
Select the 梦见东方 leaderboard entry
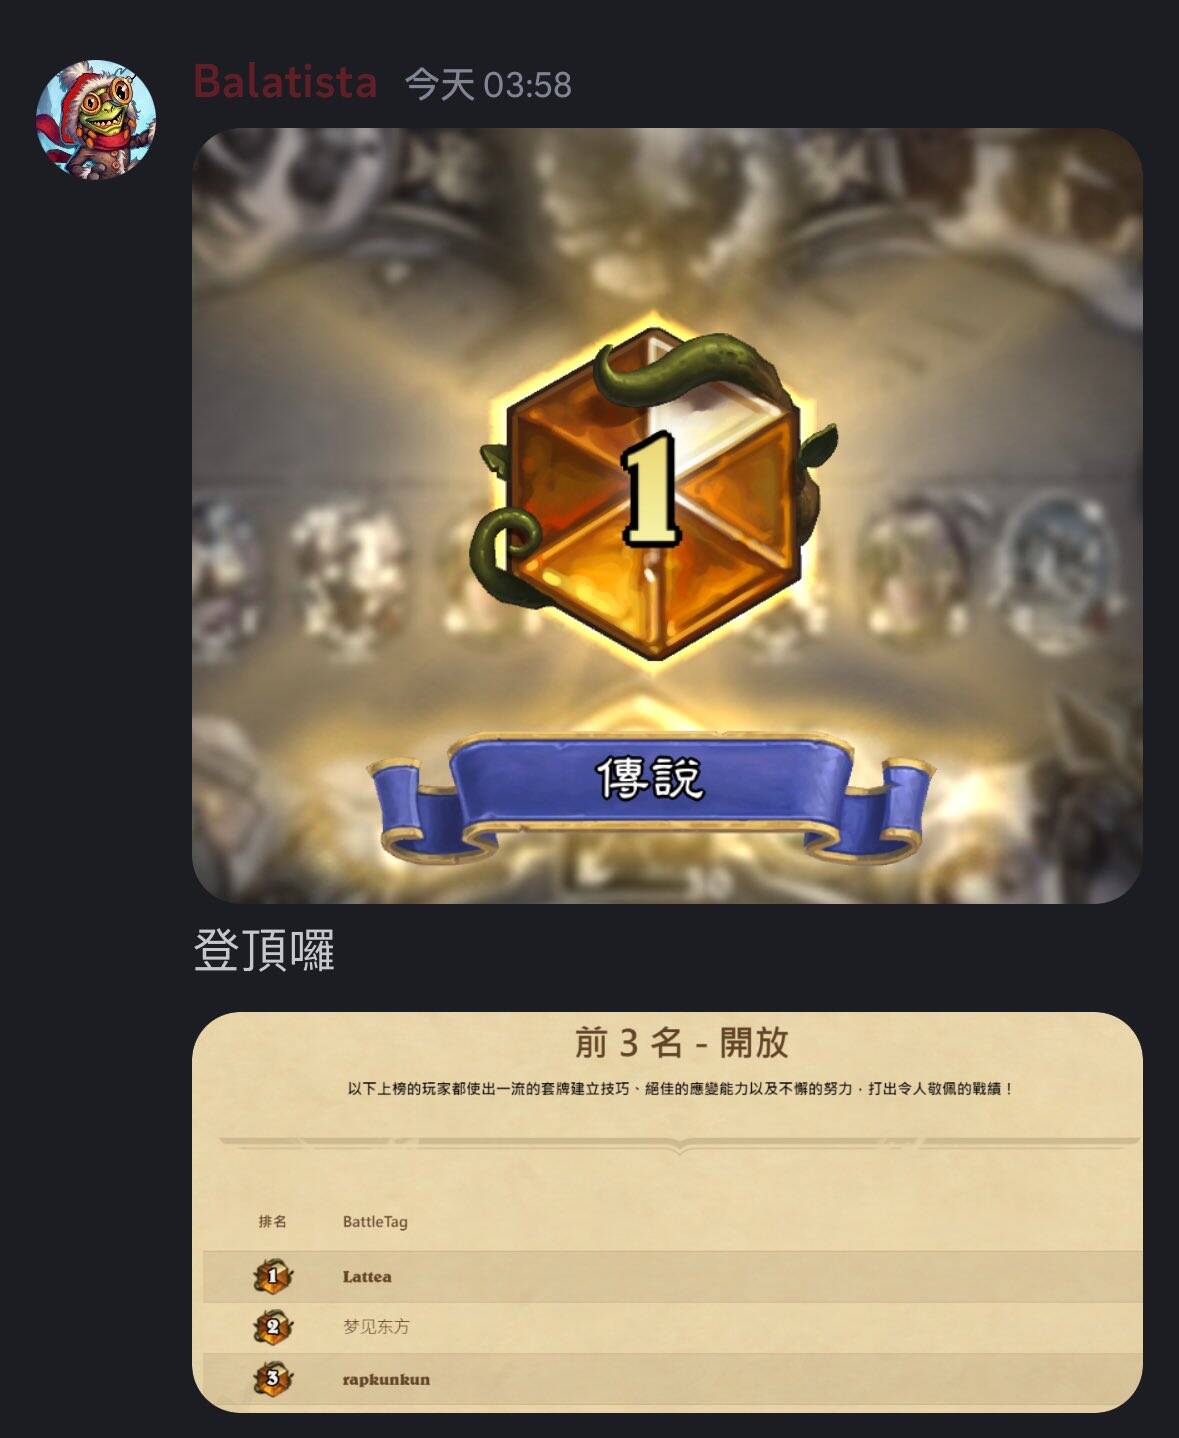pyautogui.click(x=672, y=1327)
